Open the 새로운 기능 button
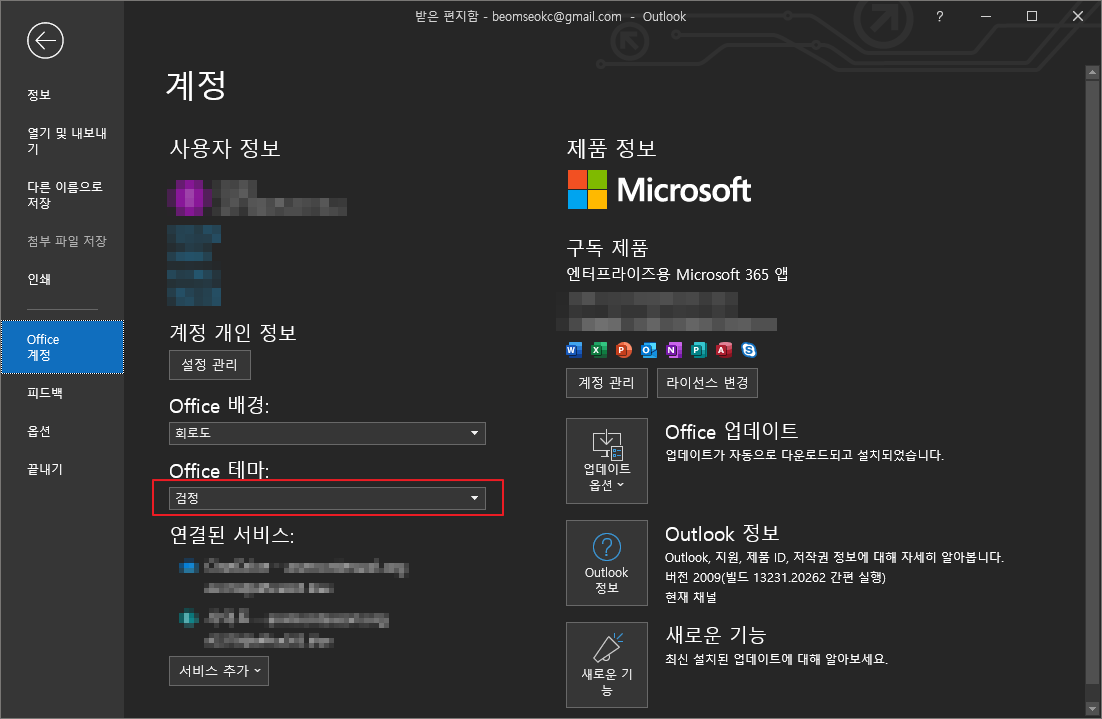1102x719 pixels. (x=607, y=665)
